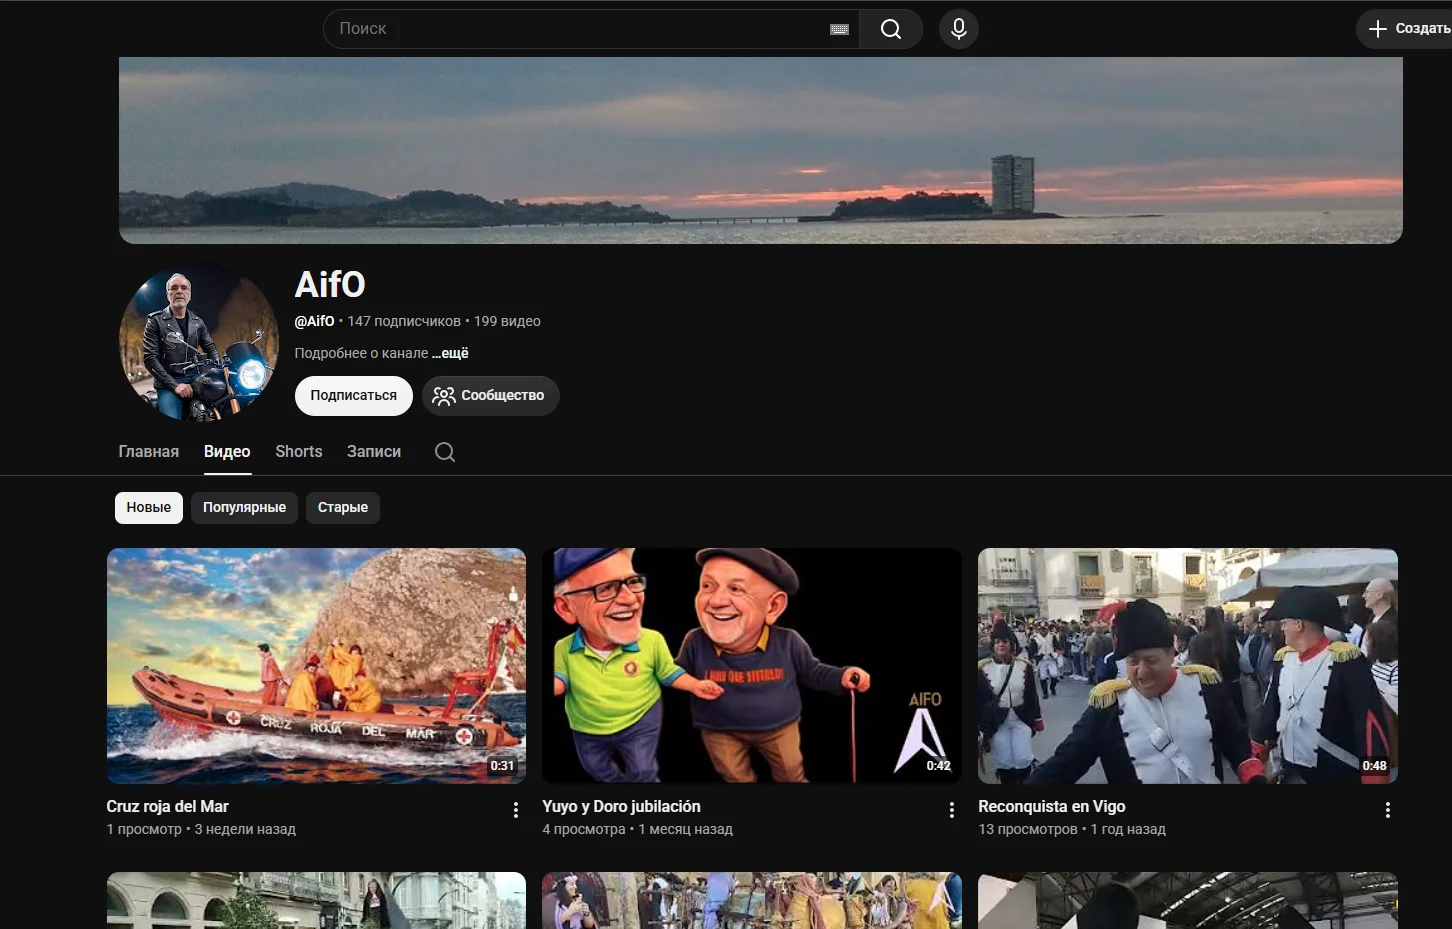Open options menu for Reconquista en Vigo
This screenshot has height=929, width=1452.
pos(1387,810)
